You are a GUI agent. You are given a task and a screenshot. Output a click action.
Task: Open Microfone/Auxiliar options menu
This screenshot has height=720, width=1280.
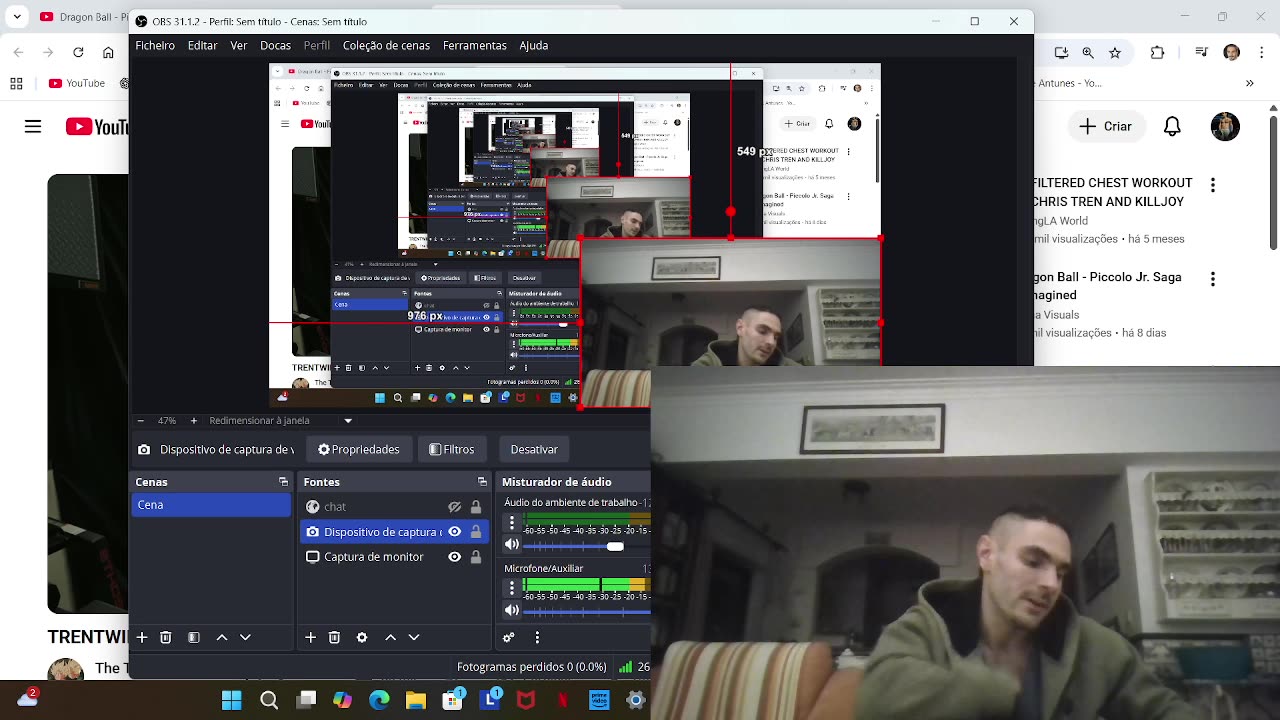(x=512, y=587)
